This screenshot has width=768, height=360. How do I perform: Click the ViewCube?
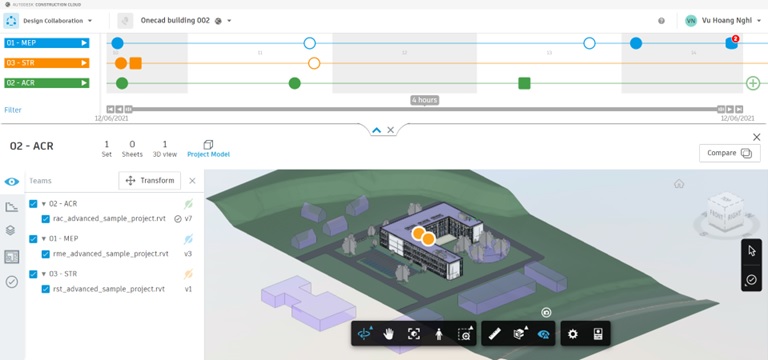coord(725,213)
